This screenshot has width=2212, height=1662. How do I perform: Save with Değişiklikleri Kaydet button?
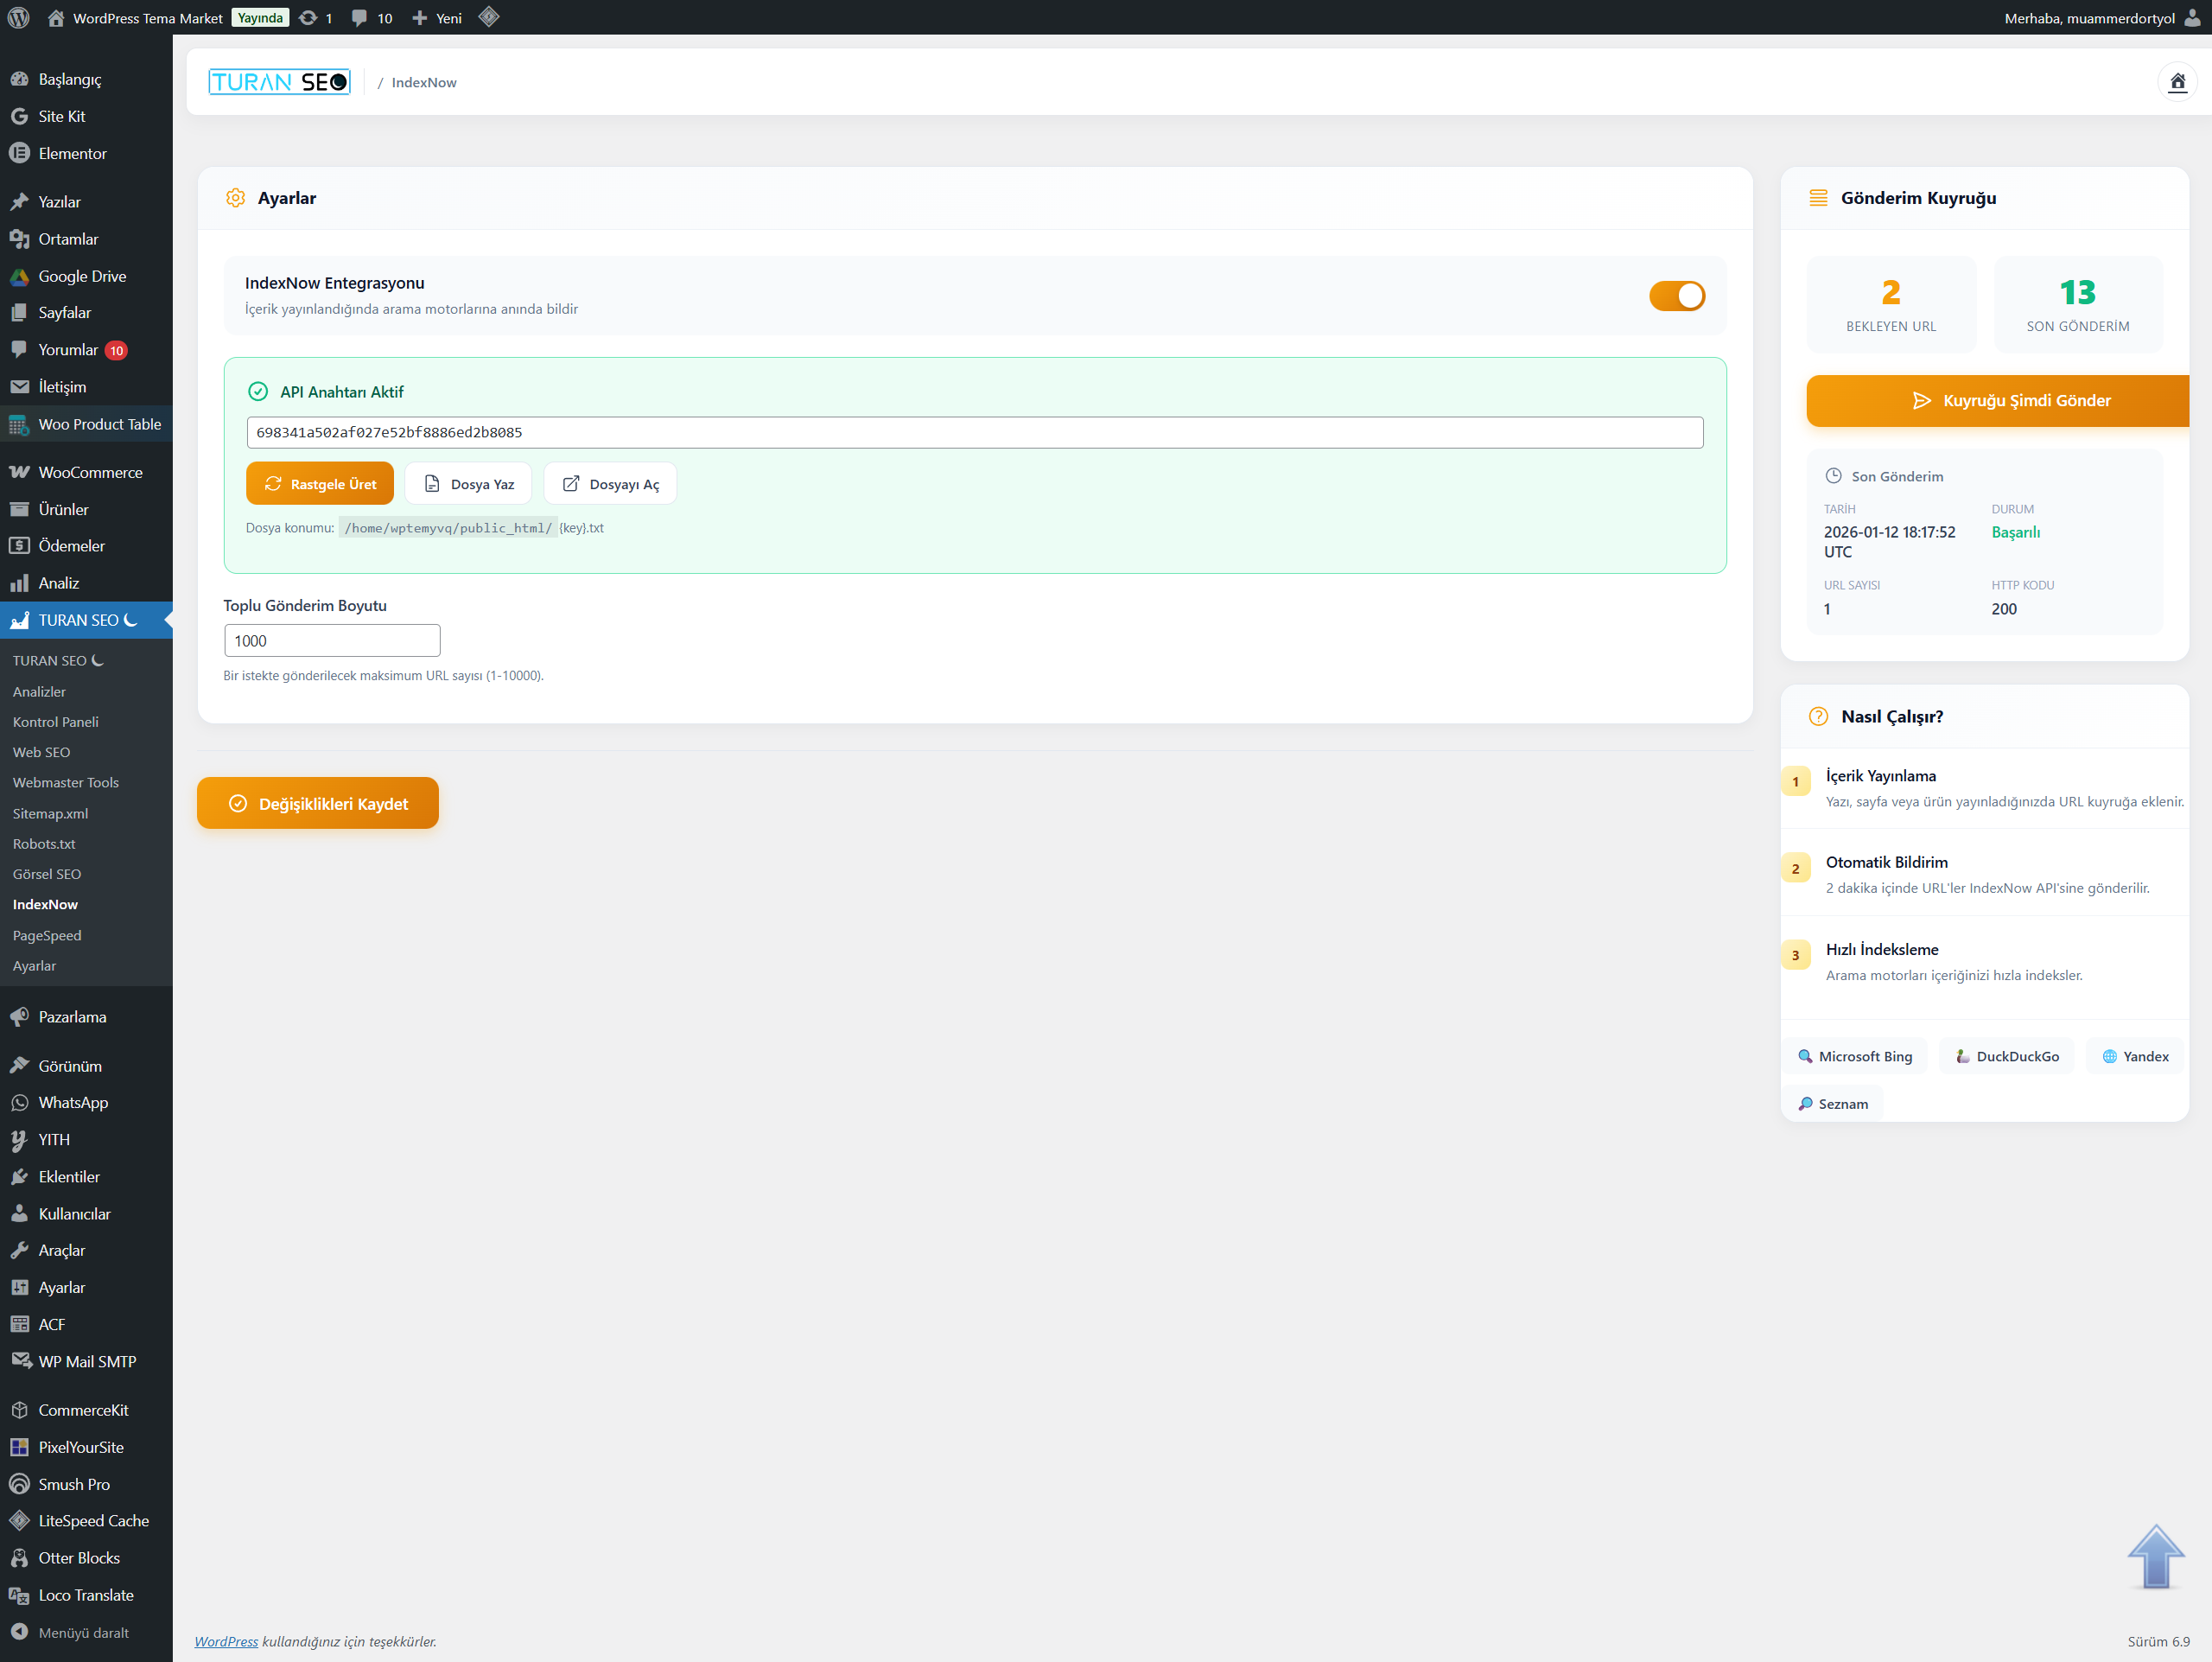pyautogui.click(x=318, y=803)
